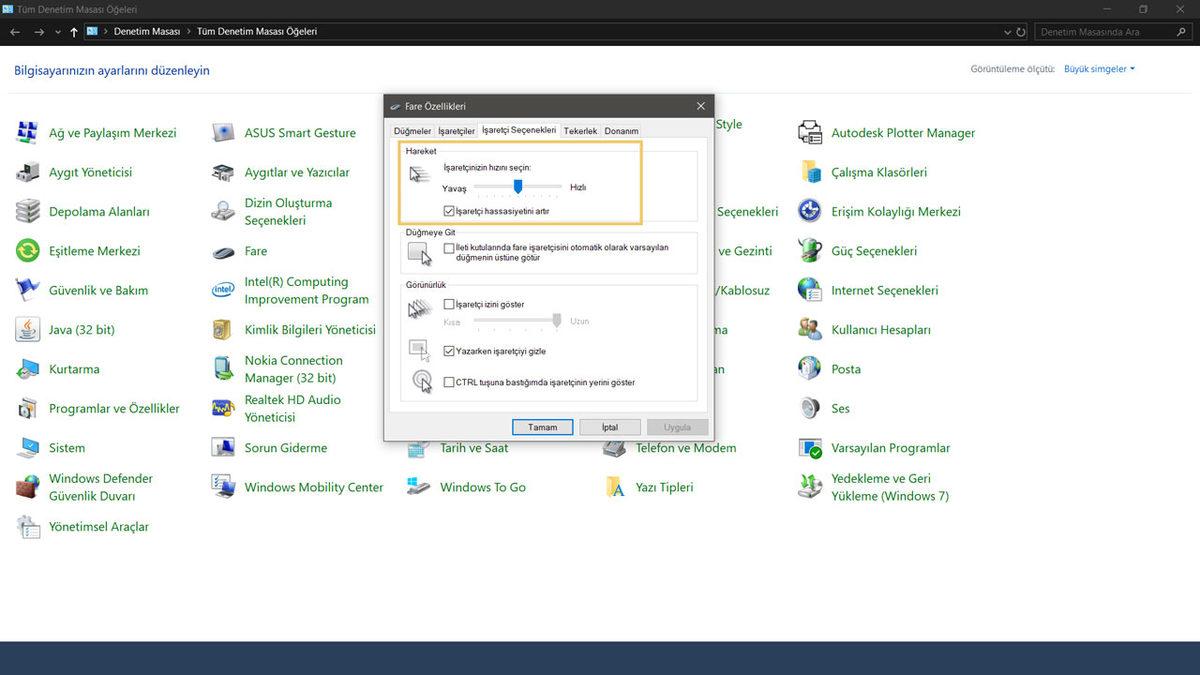This screenshot has height=675, width=1200.
Task: Open the Internet Seçenekleri globe icon
Action: click(810, 290)
